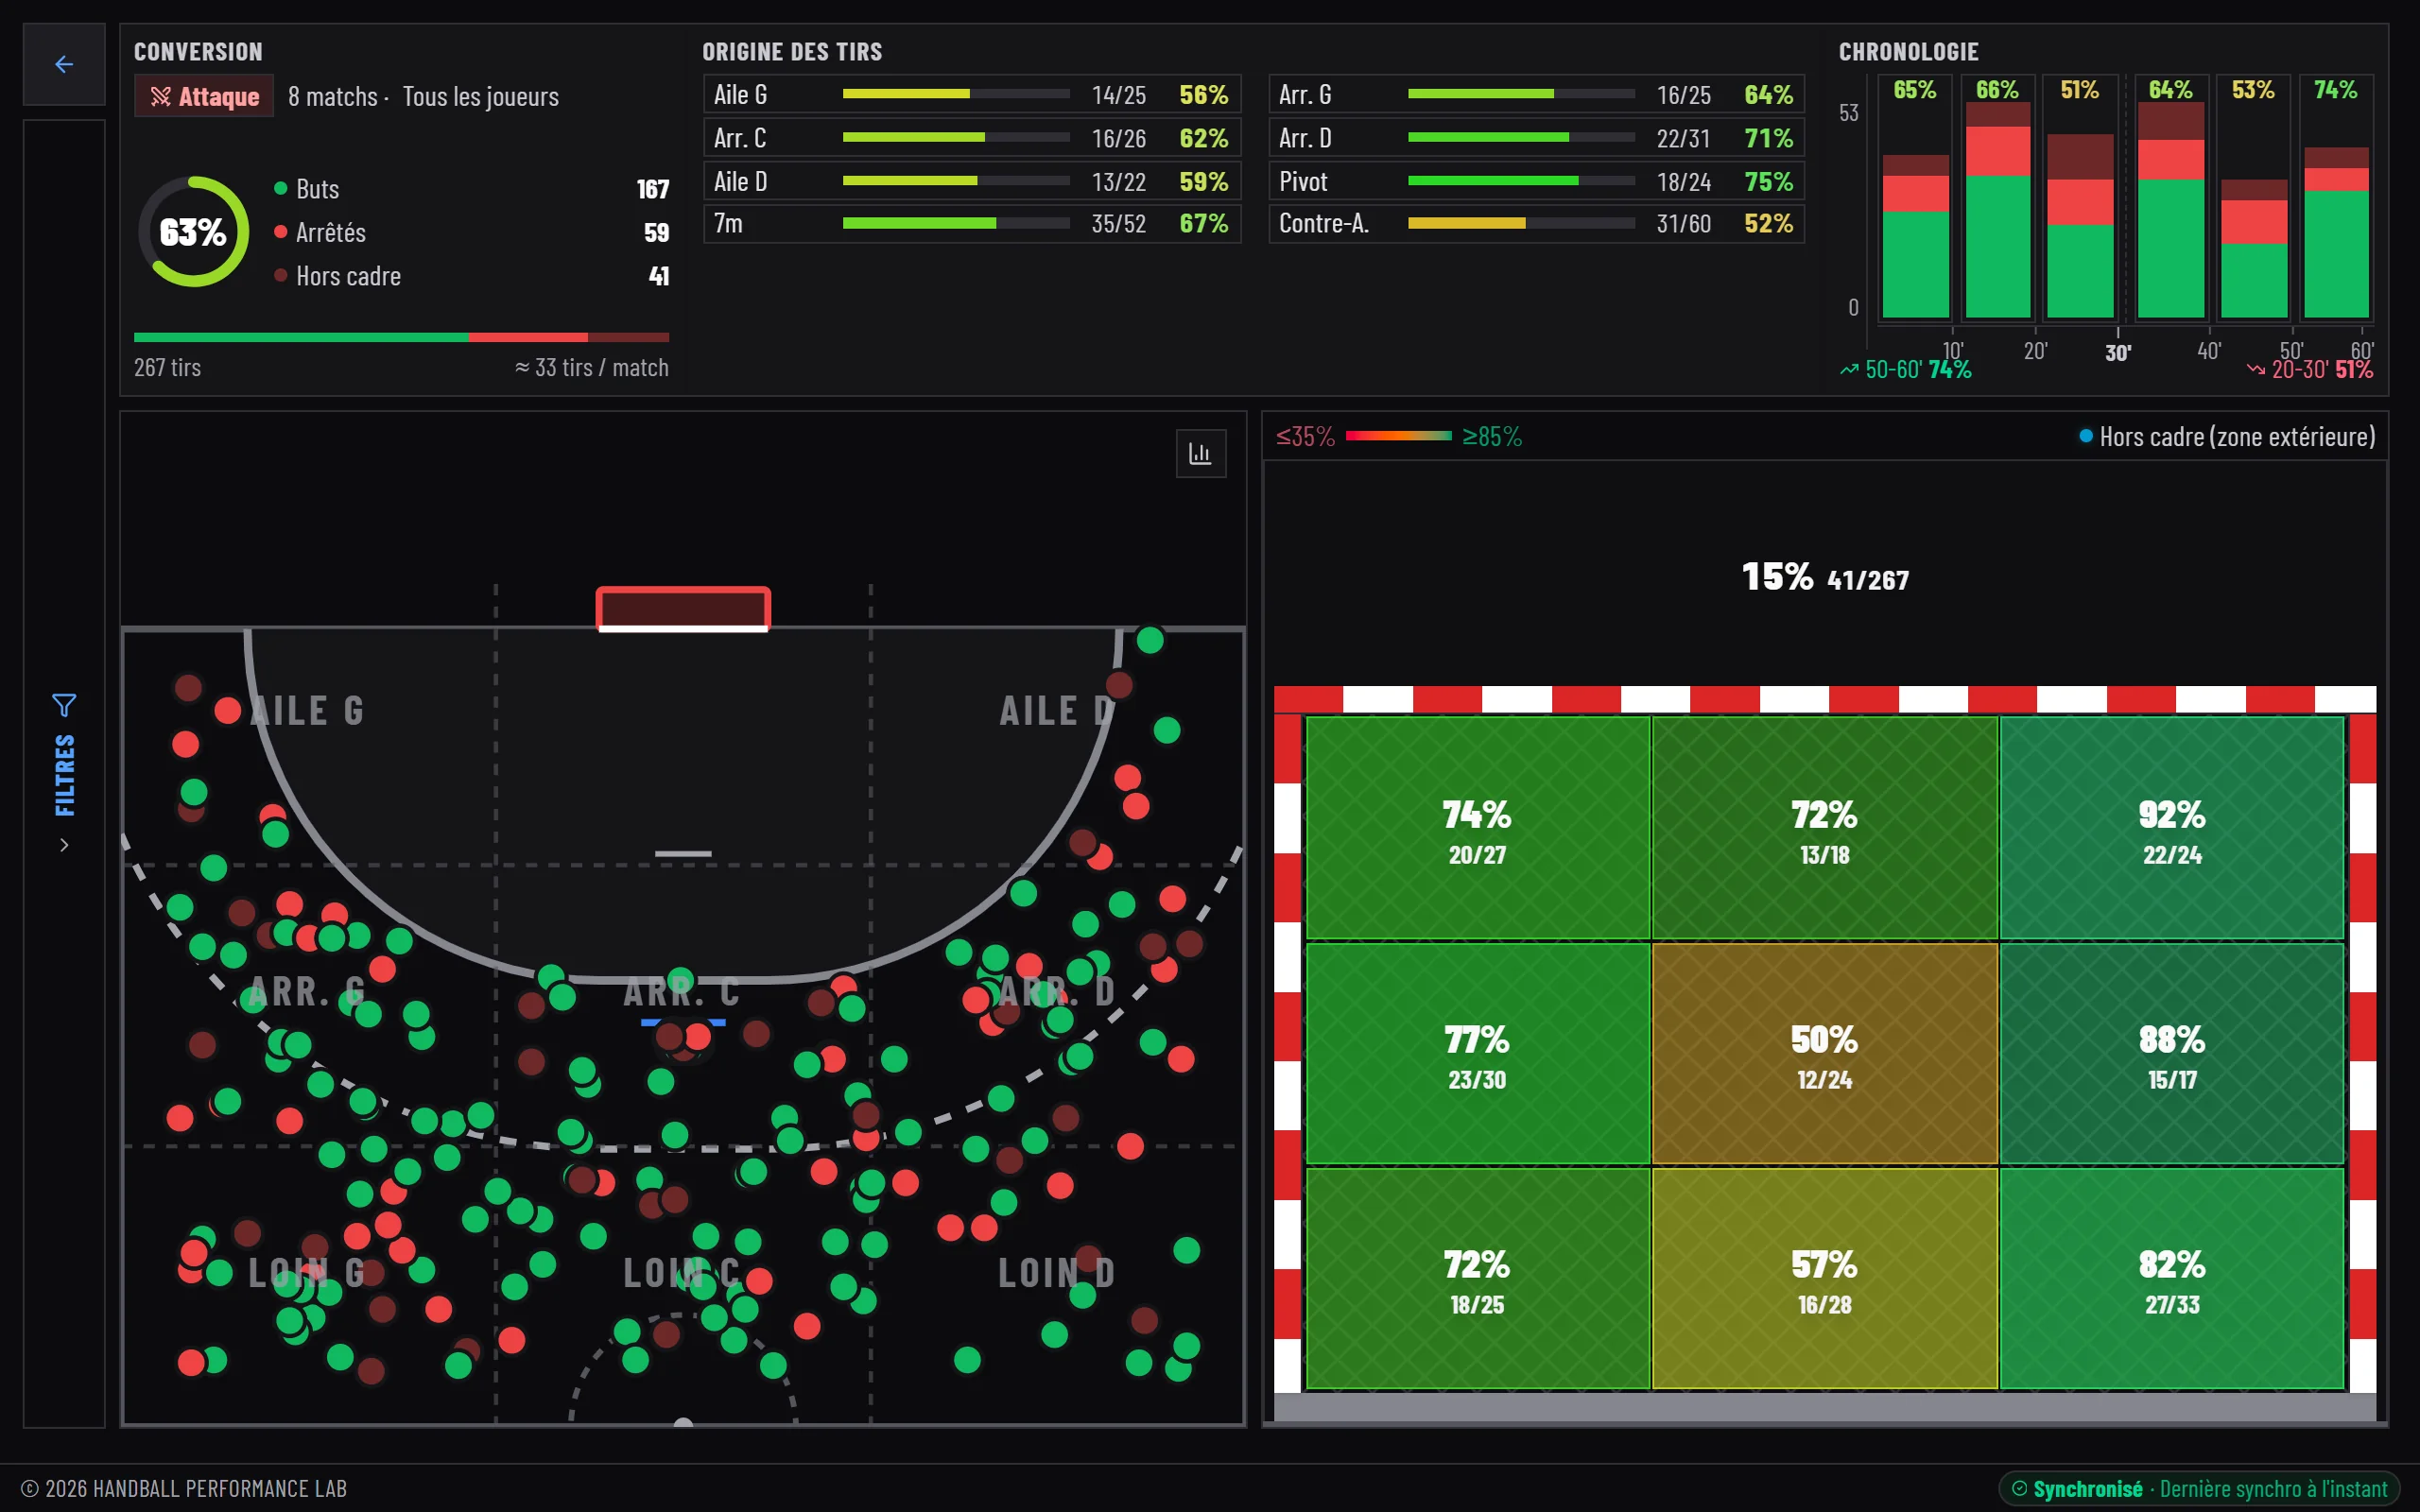2420x1512 pixels.
Task: Click the Arrêtés legend entry
Action: pyautogui.click(x=472, y=232)
